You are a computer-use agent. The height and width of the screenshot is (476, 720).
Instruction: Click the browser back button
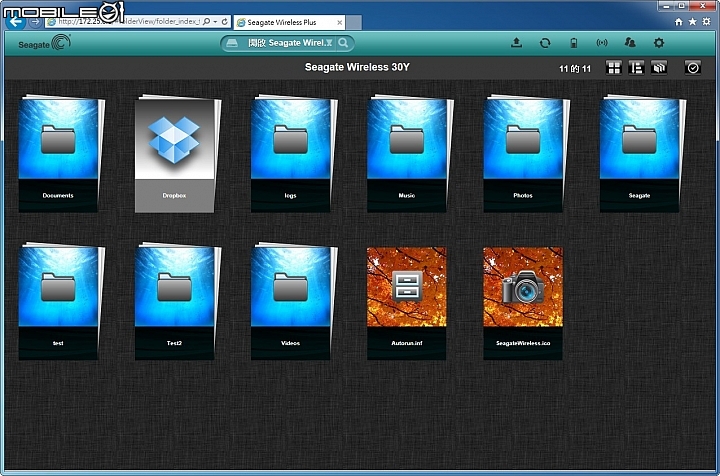click(x=15, y=22)
